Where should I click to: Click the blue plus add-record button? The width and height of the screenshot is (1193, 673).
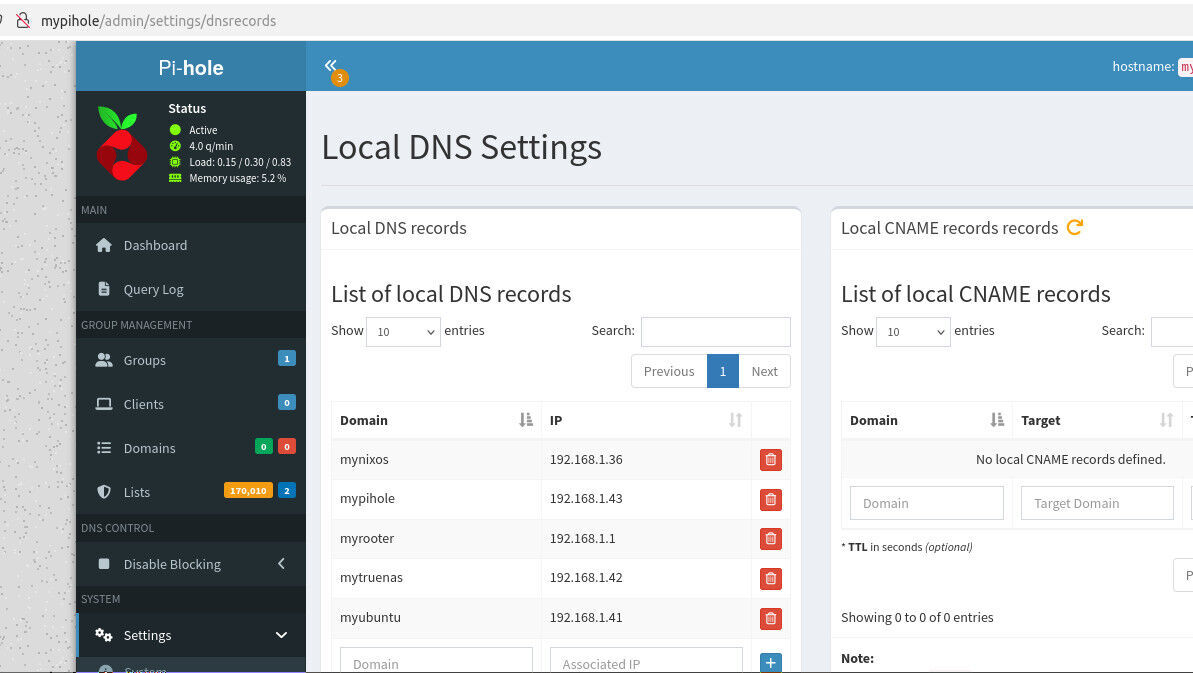770,662
